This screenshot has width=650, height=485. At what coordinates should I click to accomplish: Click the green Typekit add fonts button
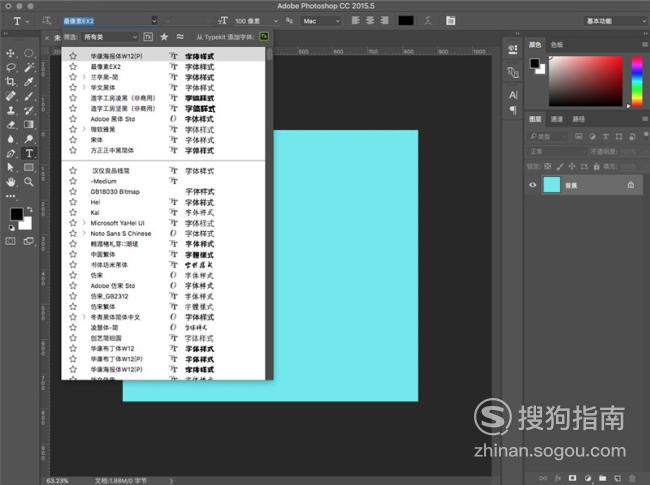pos(264,36)
